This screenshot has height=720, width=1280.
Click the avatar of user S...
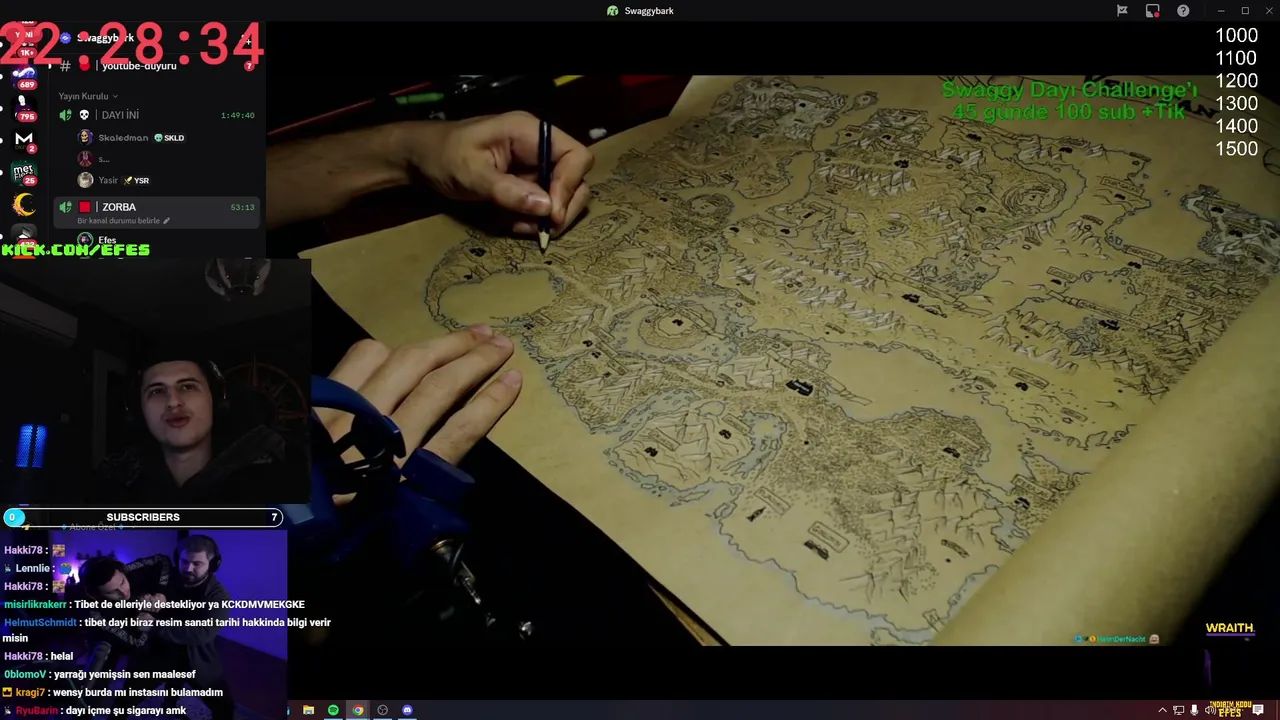85,158
